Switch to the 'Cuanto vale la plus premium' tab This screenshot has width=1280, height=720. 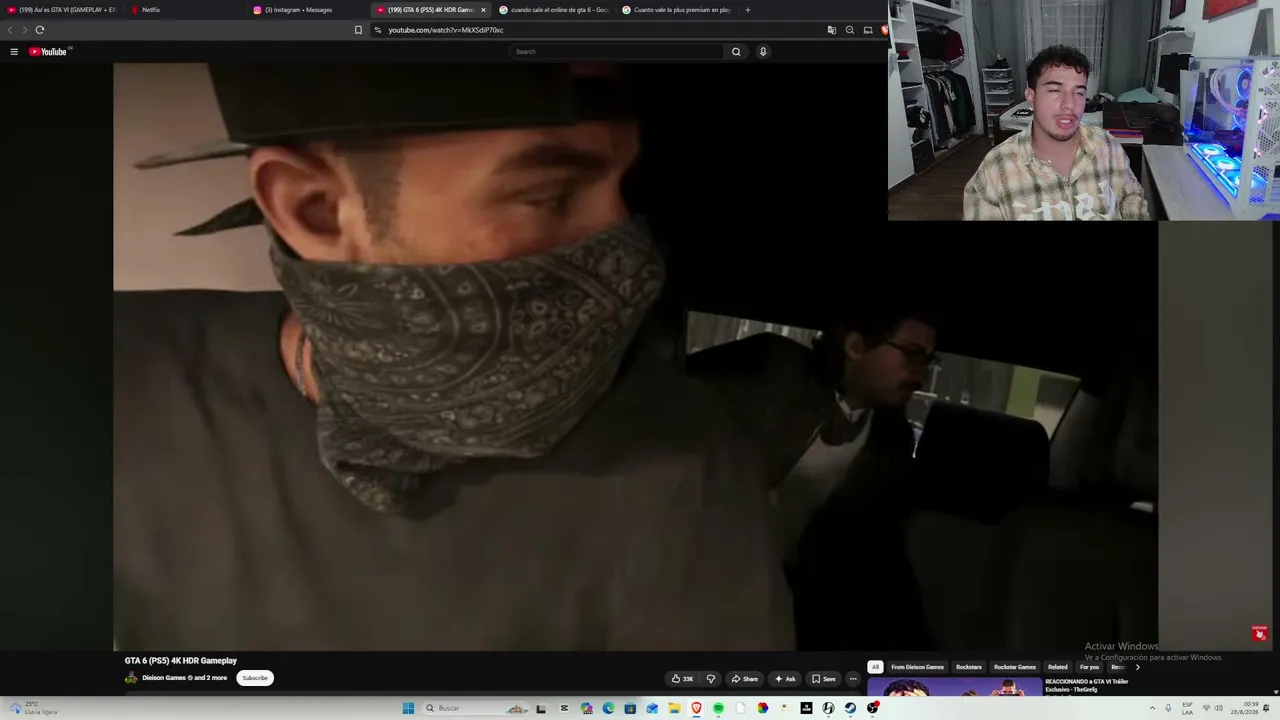point(677,10)
